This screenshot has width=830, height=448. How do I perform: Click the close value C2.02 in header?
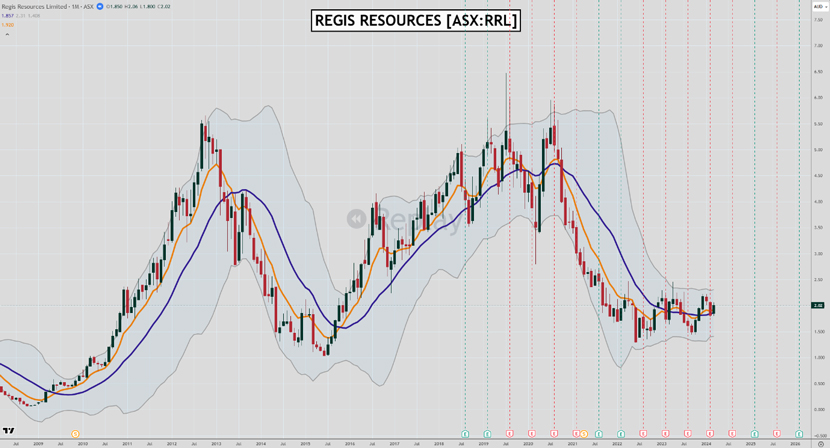pyautogui.click(x=164, y=6)
